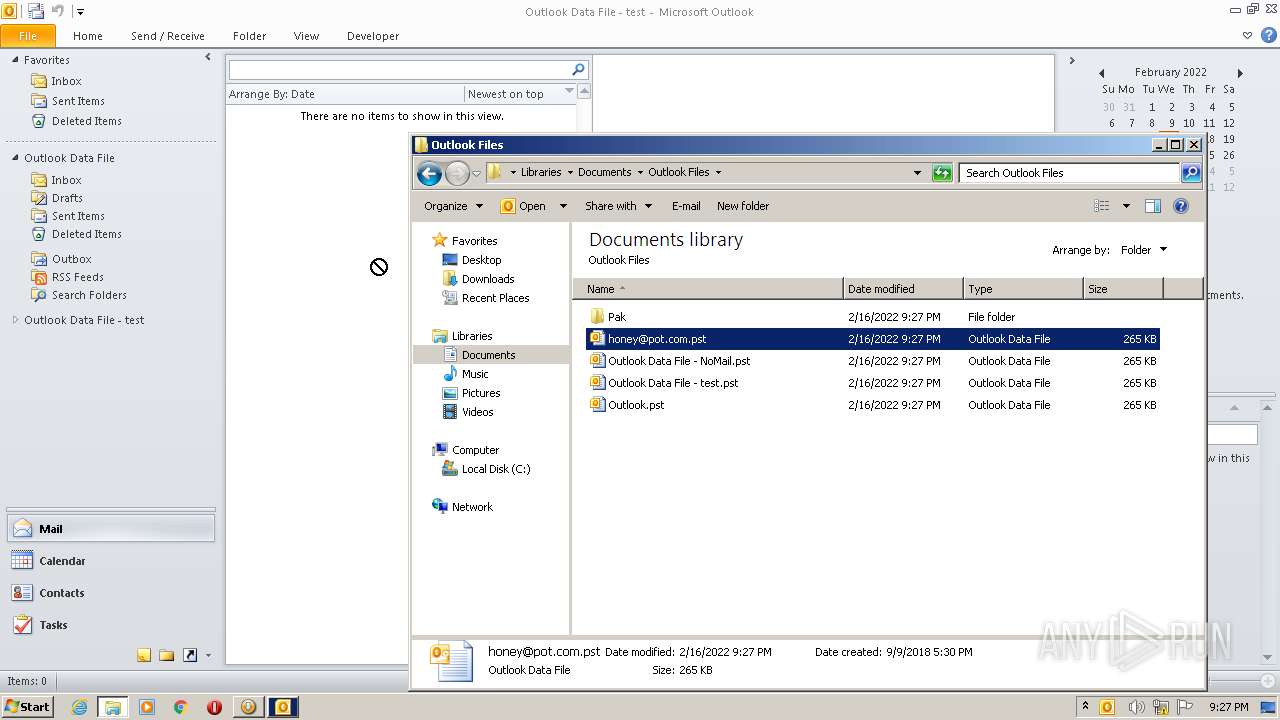Open Downloads in Explorer Favorites
This screenshot has height=720, width=1280.
tap(488, 279)
